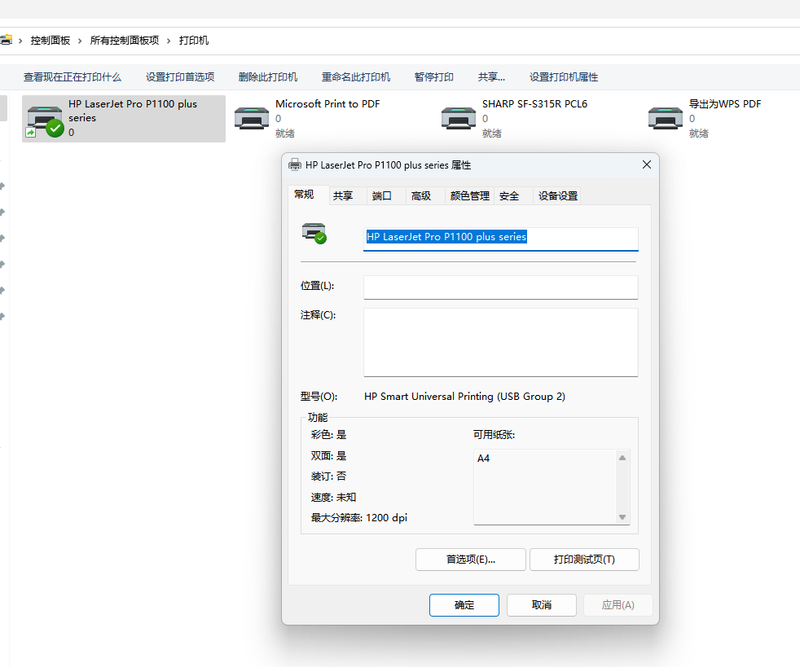Click 删除此打印机 in the toolbar
This screenshot has width=800, height=667.
[x=267, y=77]
